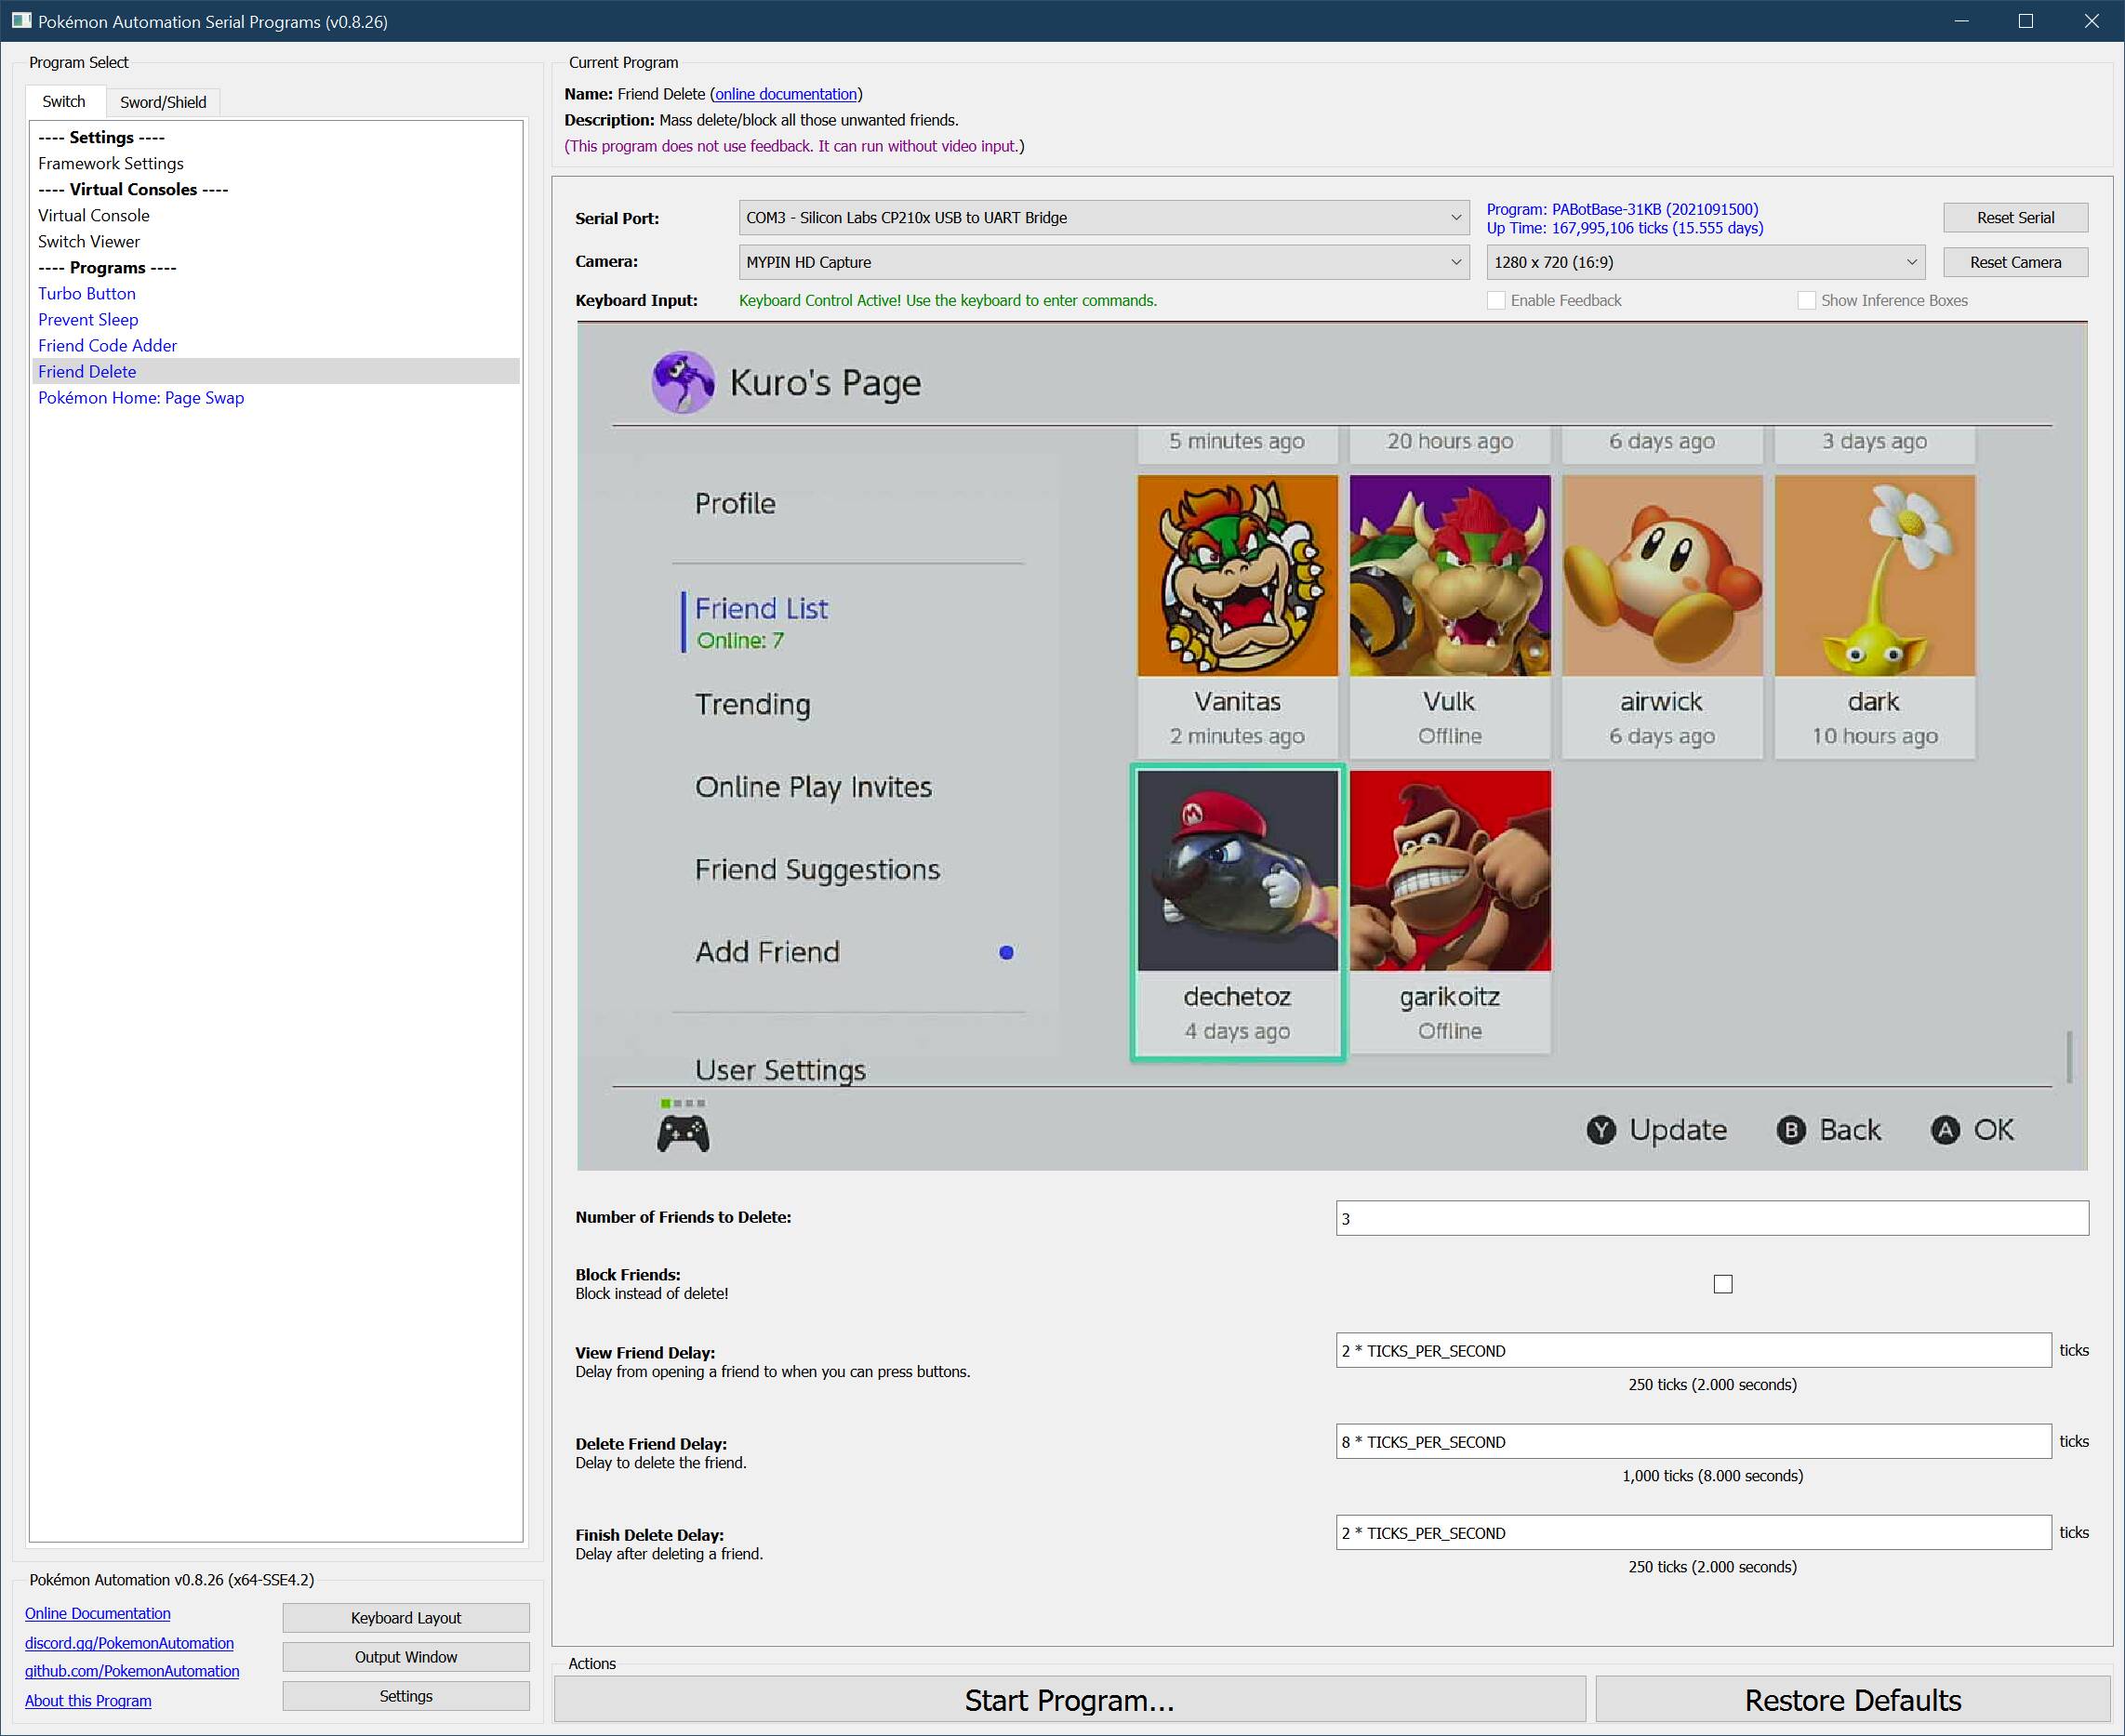Screen dimensions: 2125x1736
Task: Enable the Block Friends checkbox
Action: coord(1722,1284)
